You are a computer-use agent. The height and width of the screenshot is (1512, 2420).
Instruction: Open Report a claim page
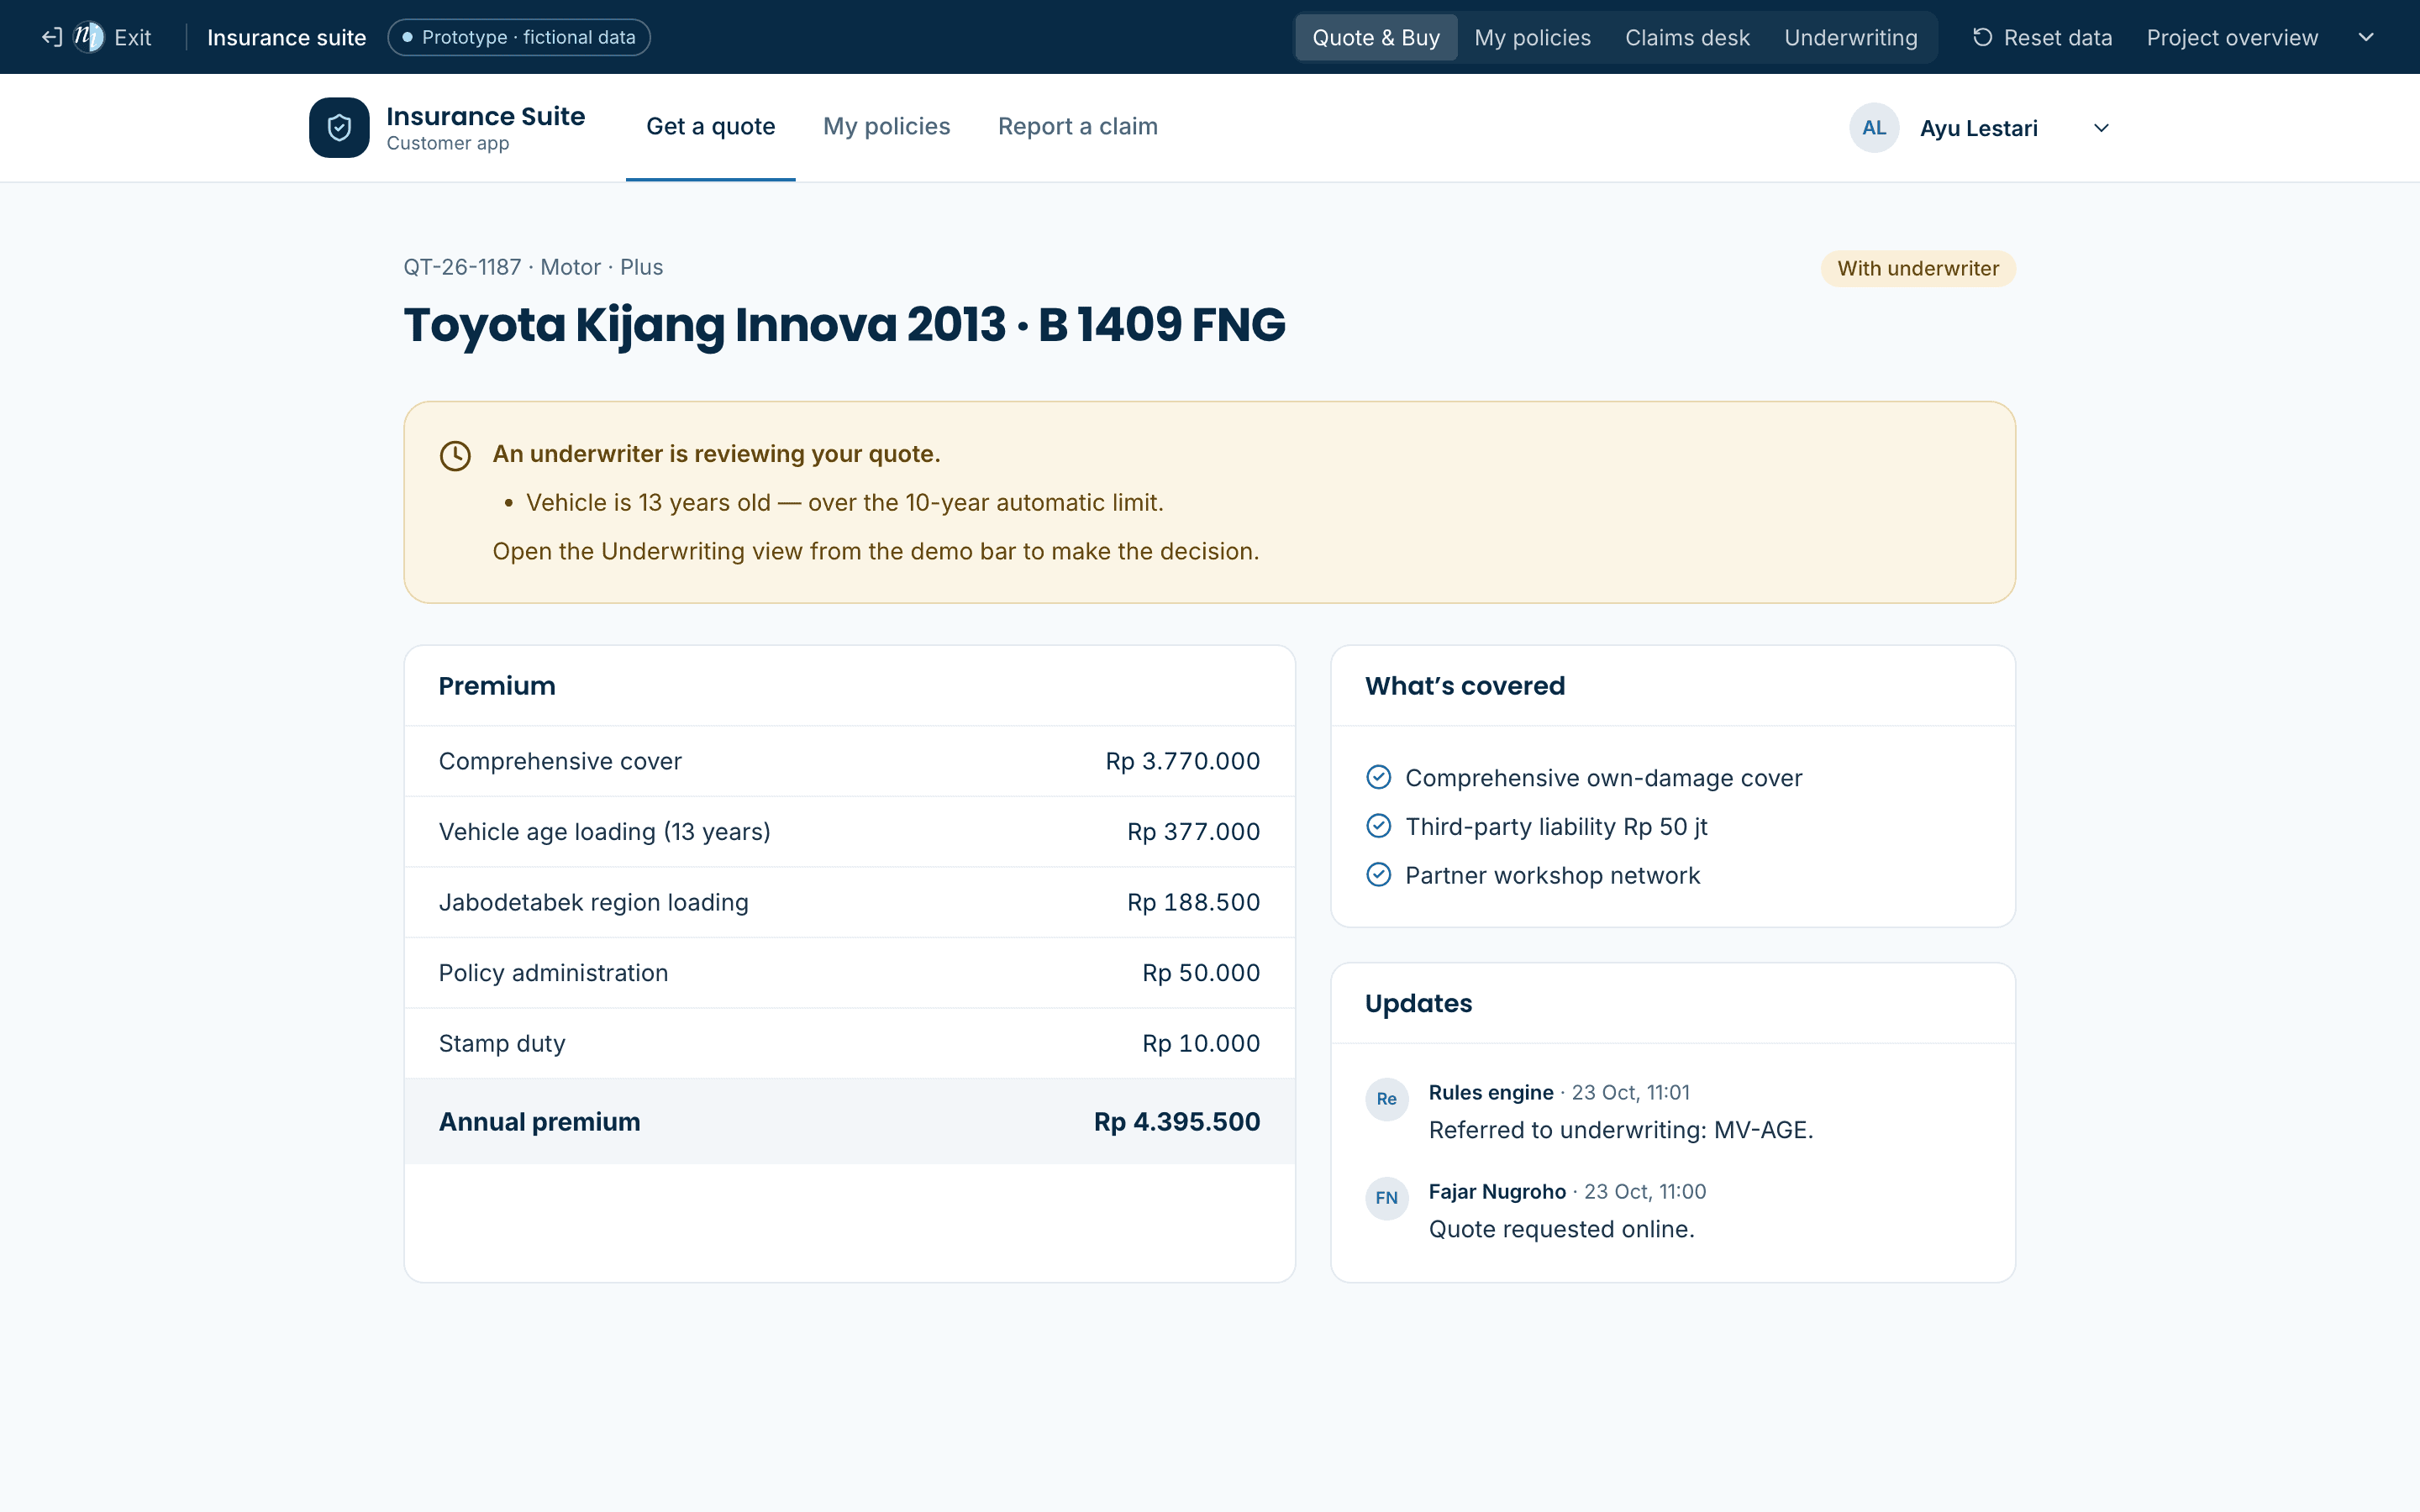click(x=1078, y=127)
